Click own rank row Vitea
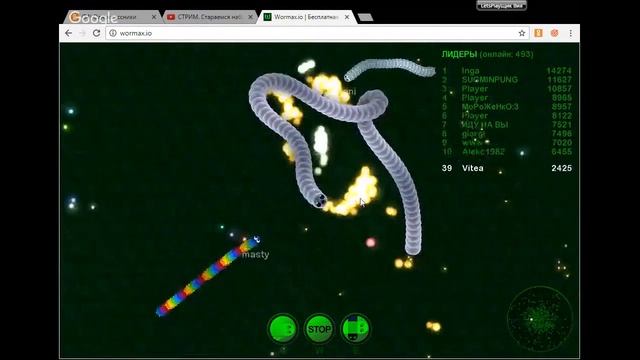640x360 pixels. pyautogui.click(x=507, y=168)
